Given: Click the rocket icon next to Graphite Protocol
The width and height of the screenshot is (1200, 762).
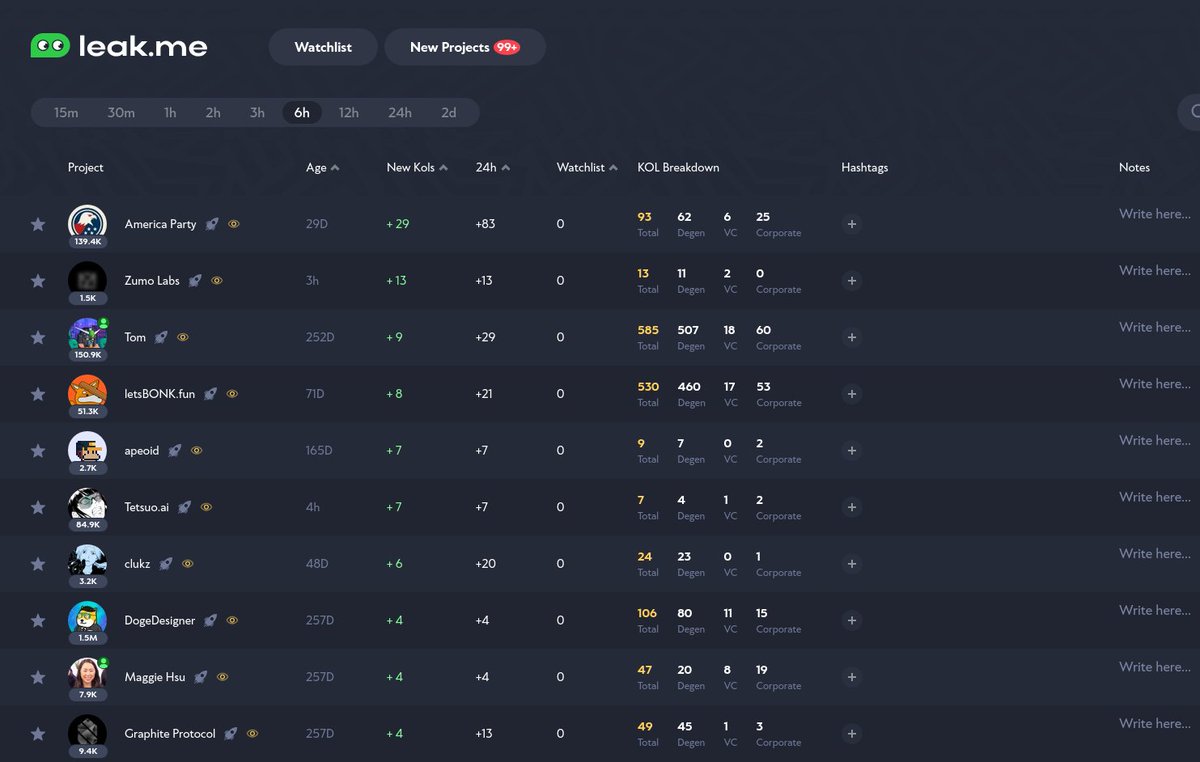Looking at the screenshot, I should [x=231, y=733].
